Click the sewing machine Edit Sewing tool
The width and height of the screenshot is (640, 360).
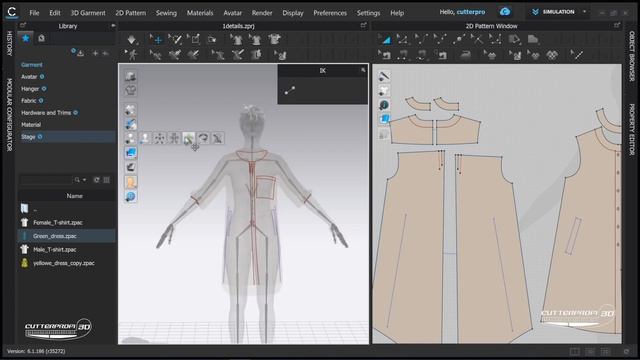pos(384,55)
